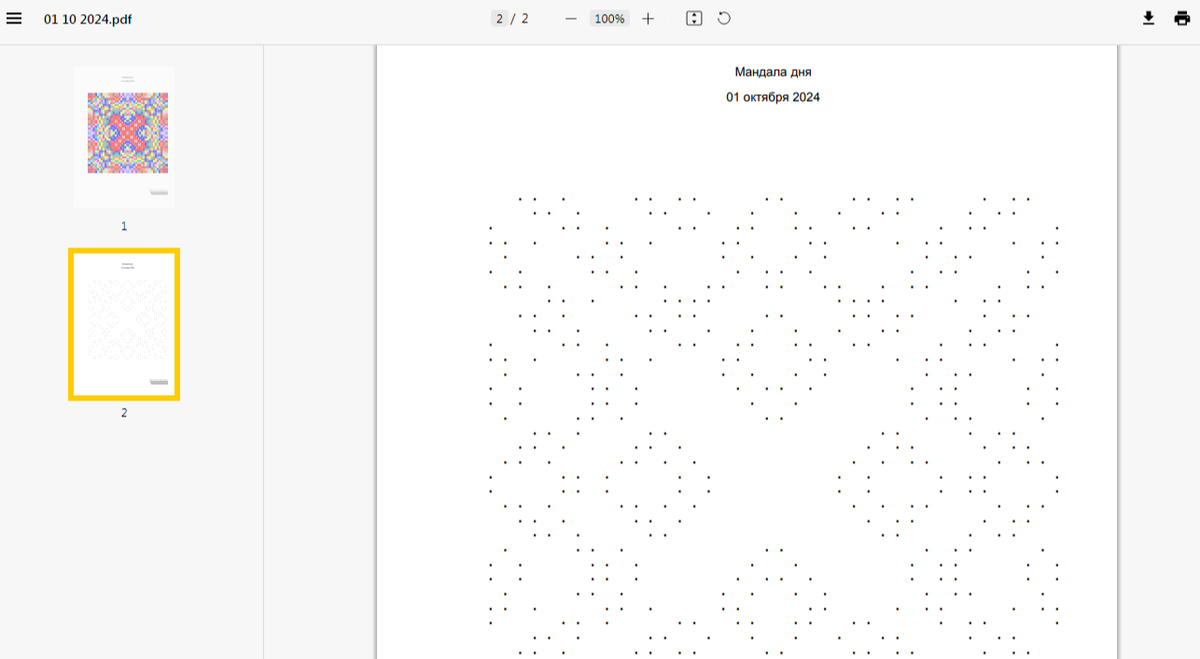Click the page label '1' under thumbnail

[x=124, y=226]
